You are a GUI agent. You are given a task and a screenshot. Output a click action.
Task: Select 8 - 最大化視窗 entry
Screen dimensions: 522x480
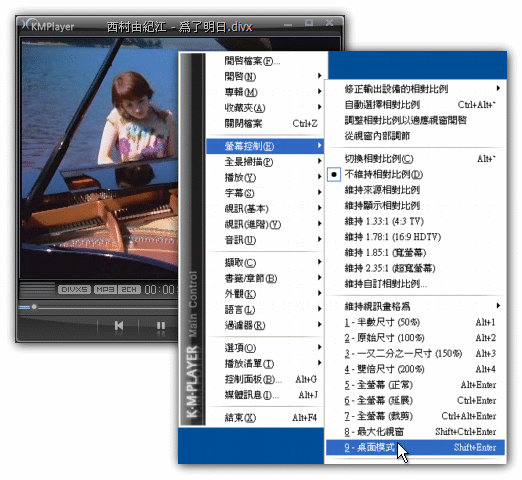coord(415,432)
